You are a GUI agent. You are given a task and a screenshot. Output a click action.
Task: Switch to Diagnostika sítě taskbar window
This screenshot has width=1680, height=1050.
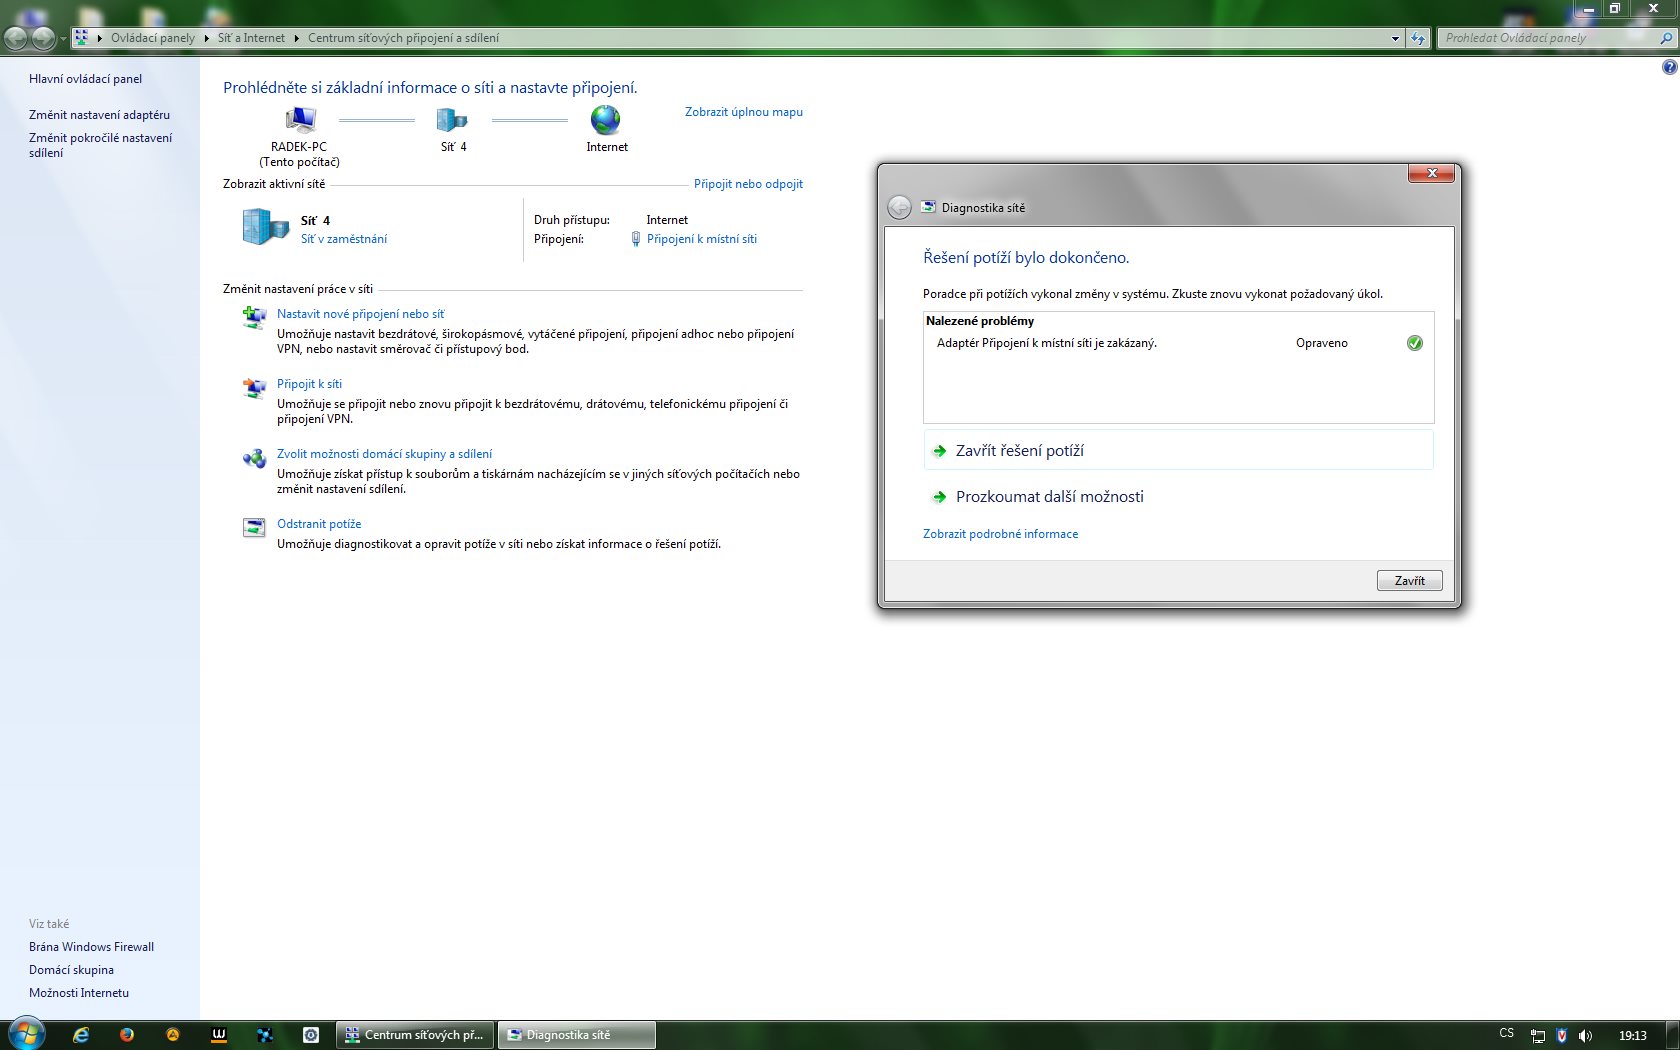[577, 1035]
